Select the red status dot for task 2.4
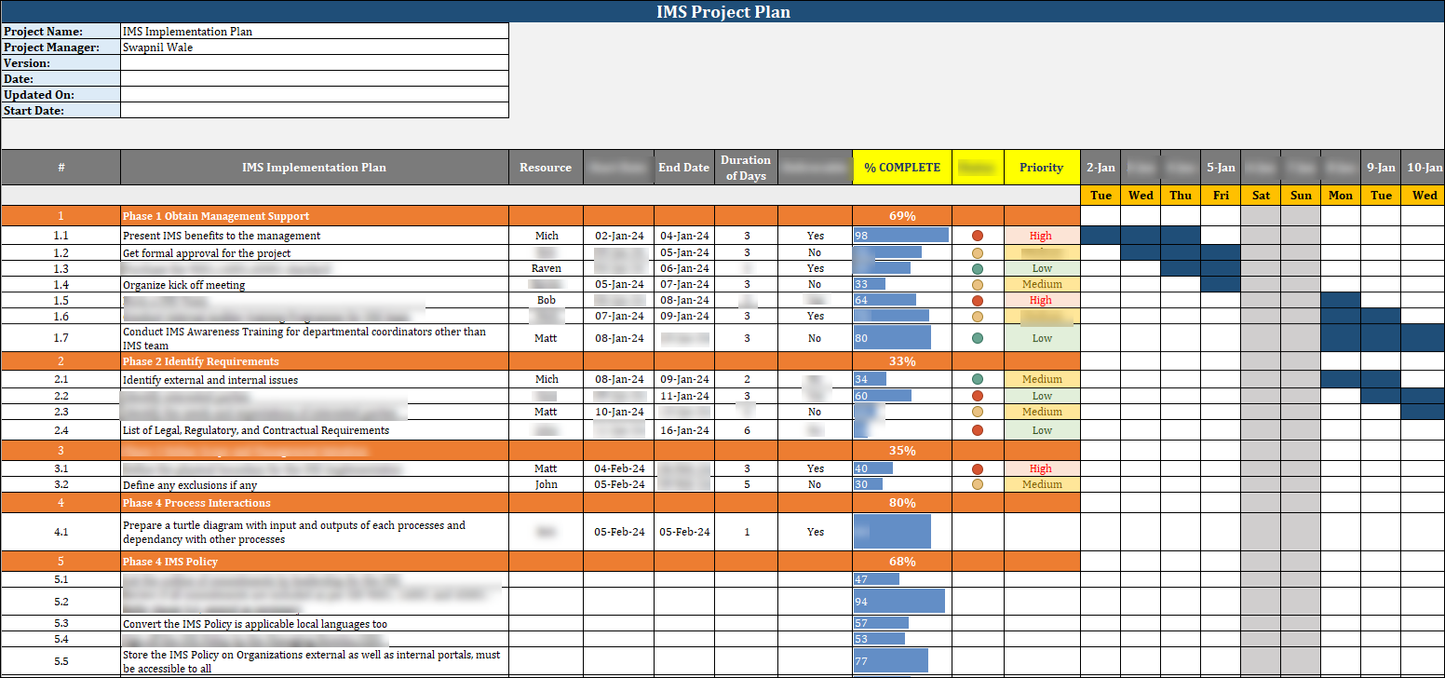This screenshot has width=1445, height=678. 977,430
